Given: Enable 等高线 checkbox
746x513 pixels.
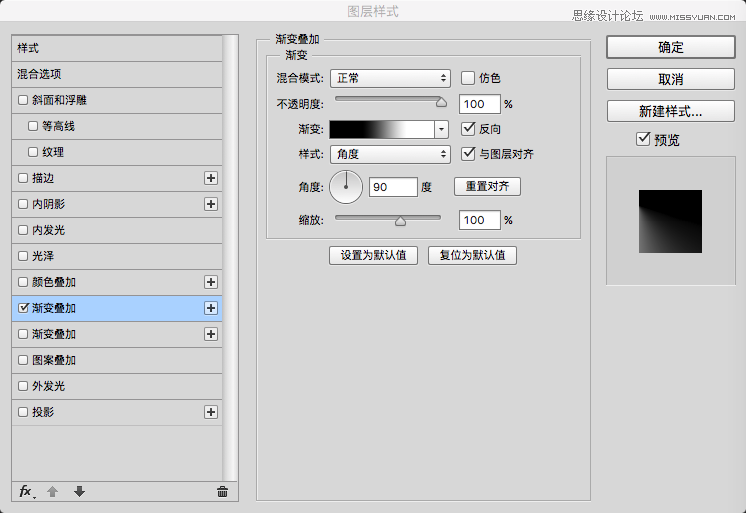Looking at the screenshot, I should pyautogui.click(x=33, y=126).
